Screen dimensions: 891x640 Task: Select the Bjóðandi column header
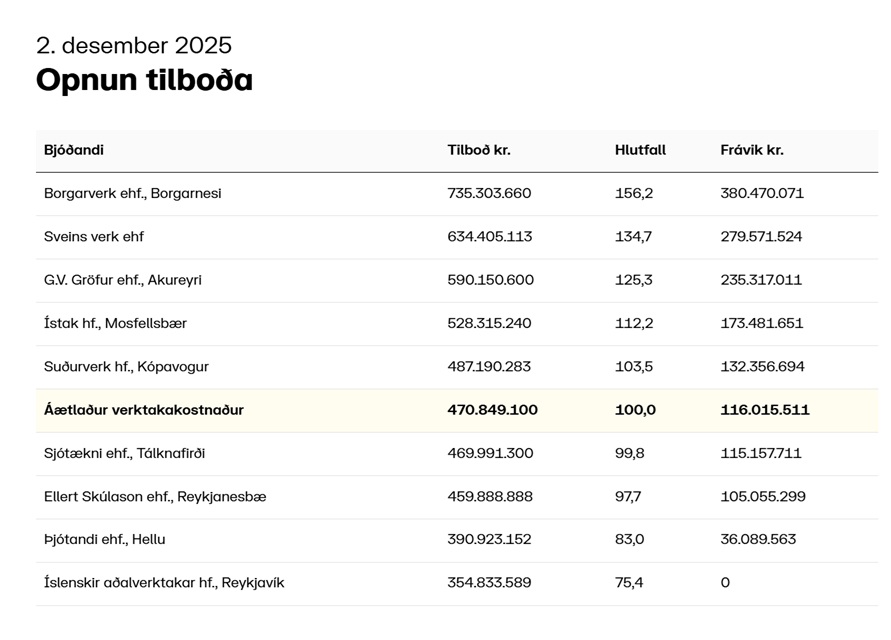pyautogui.click(x=74, y=150)
